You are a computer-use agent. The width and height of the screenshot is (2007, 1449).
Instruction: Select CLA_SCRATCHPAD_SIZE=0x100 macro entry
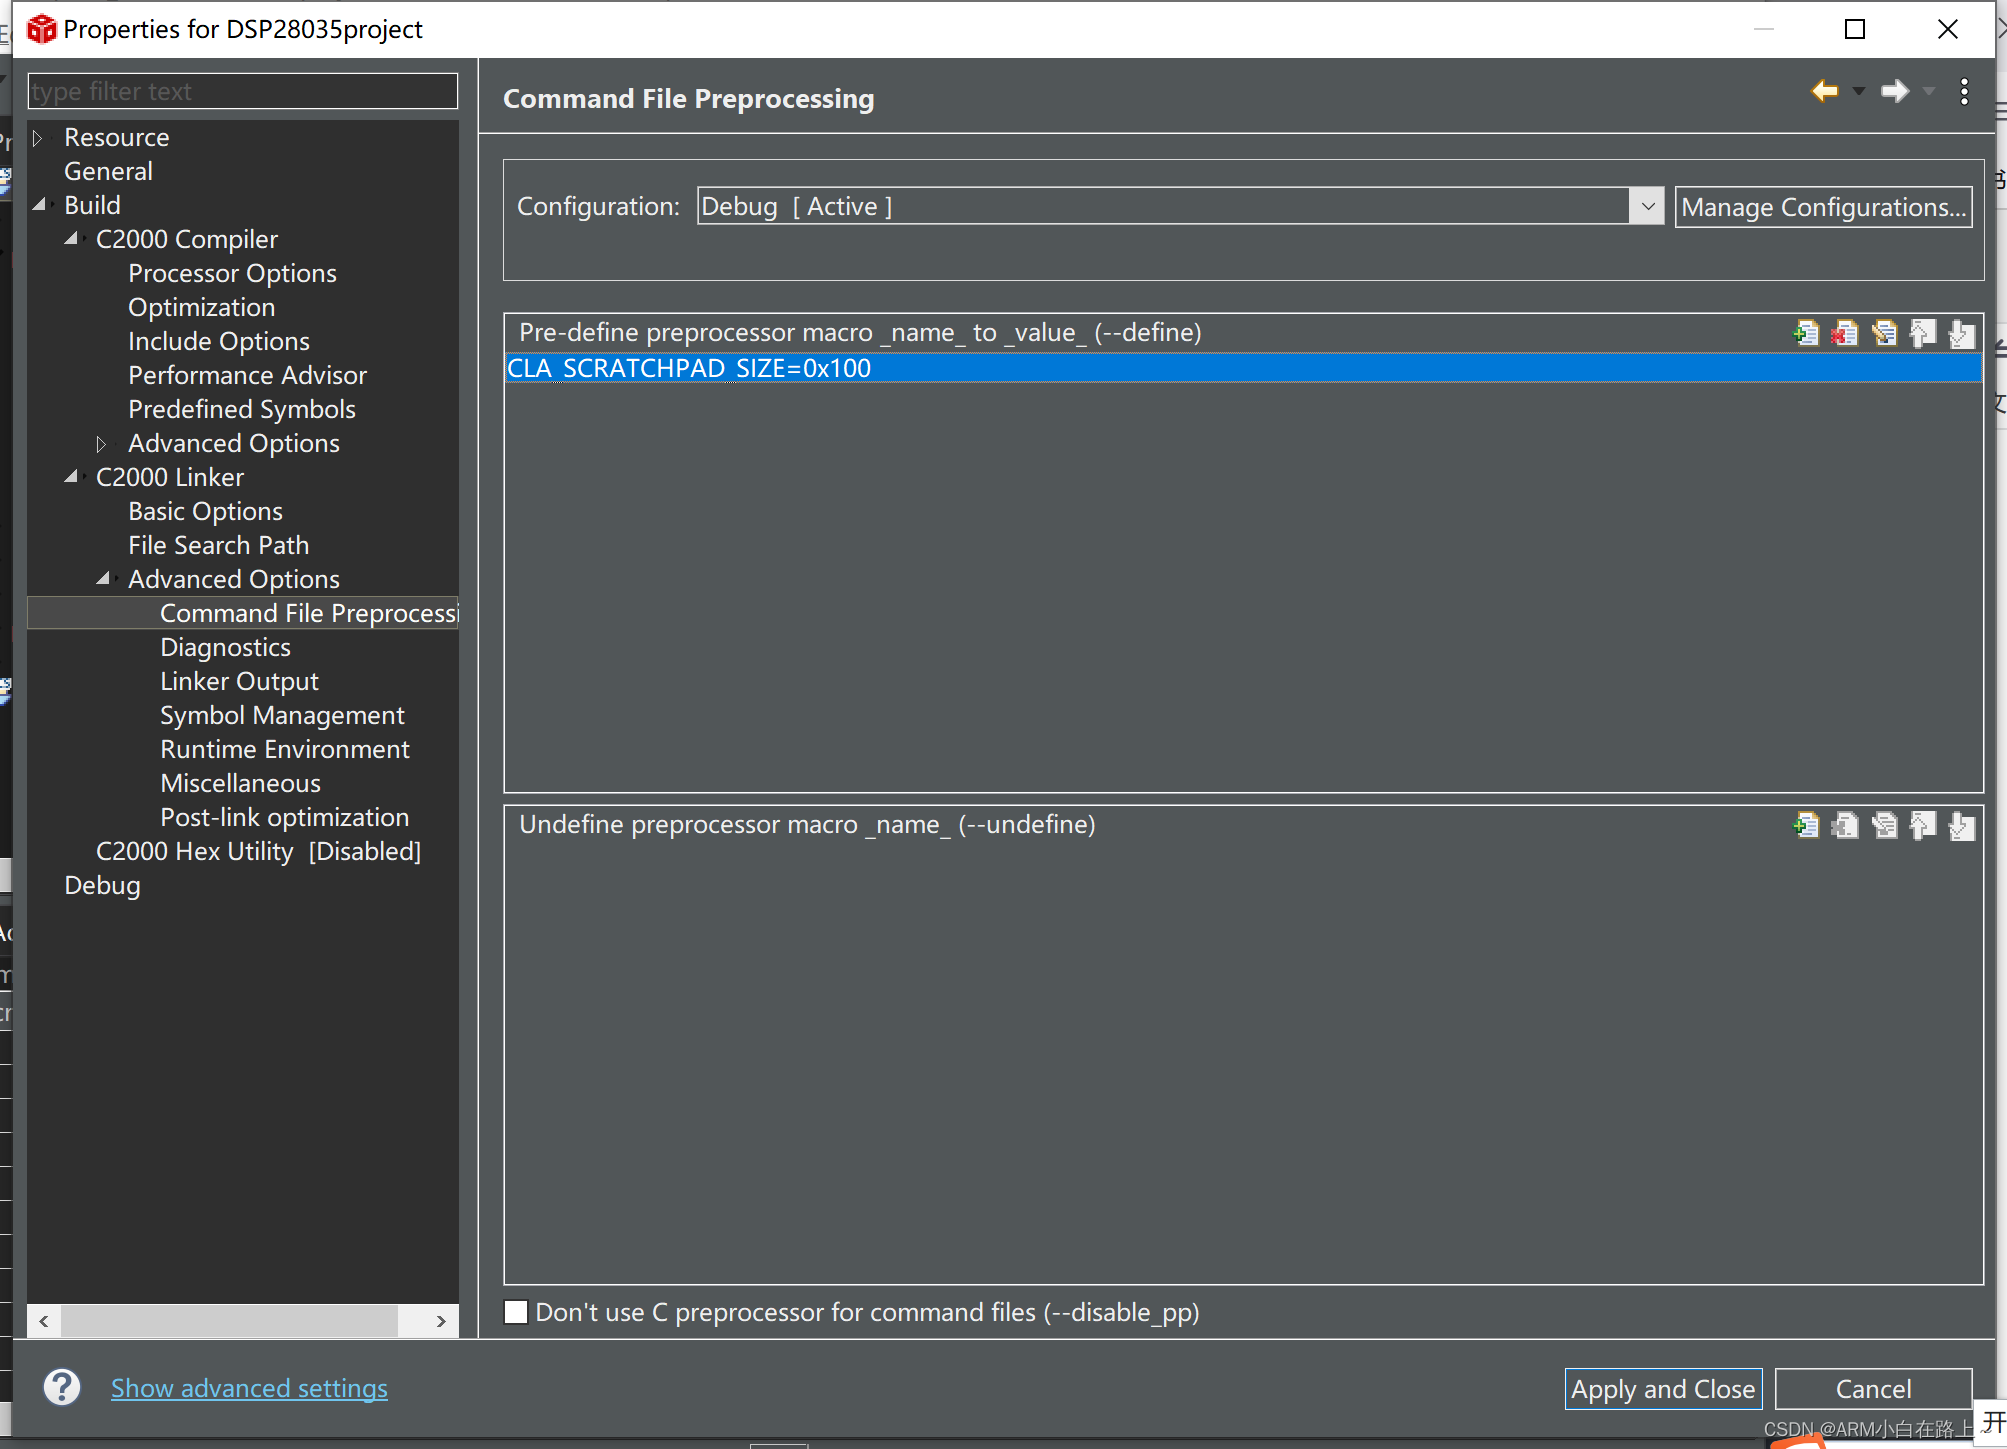coord(1243,368)
